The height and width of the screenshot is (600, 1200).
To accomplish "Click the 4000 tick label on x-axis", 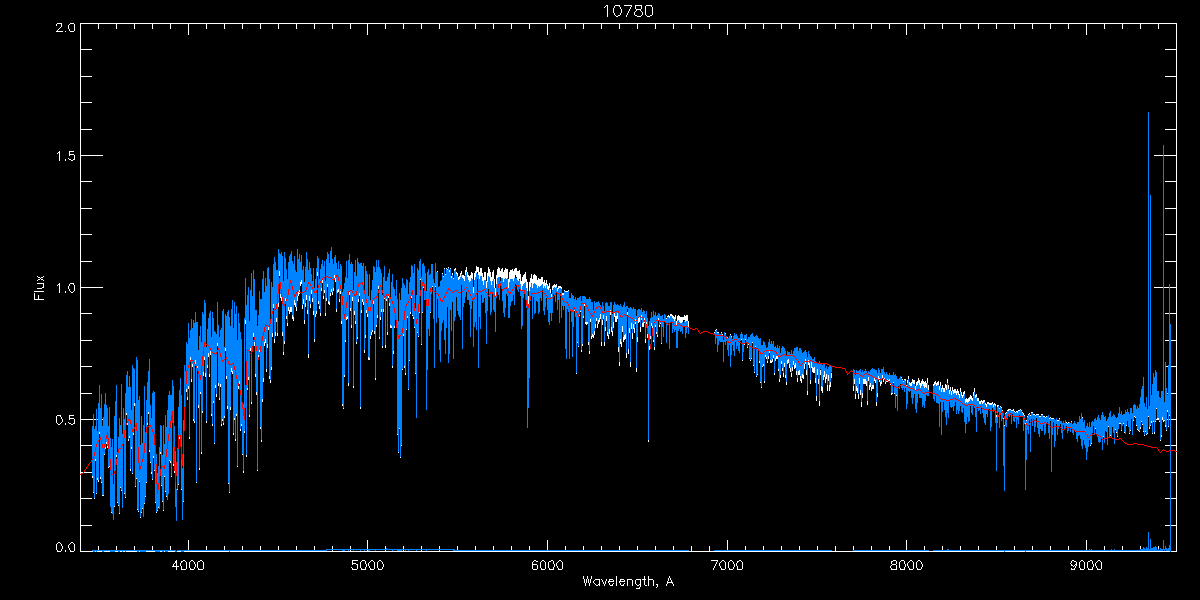I will 188,564.
